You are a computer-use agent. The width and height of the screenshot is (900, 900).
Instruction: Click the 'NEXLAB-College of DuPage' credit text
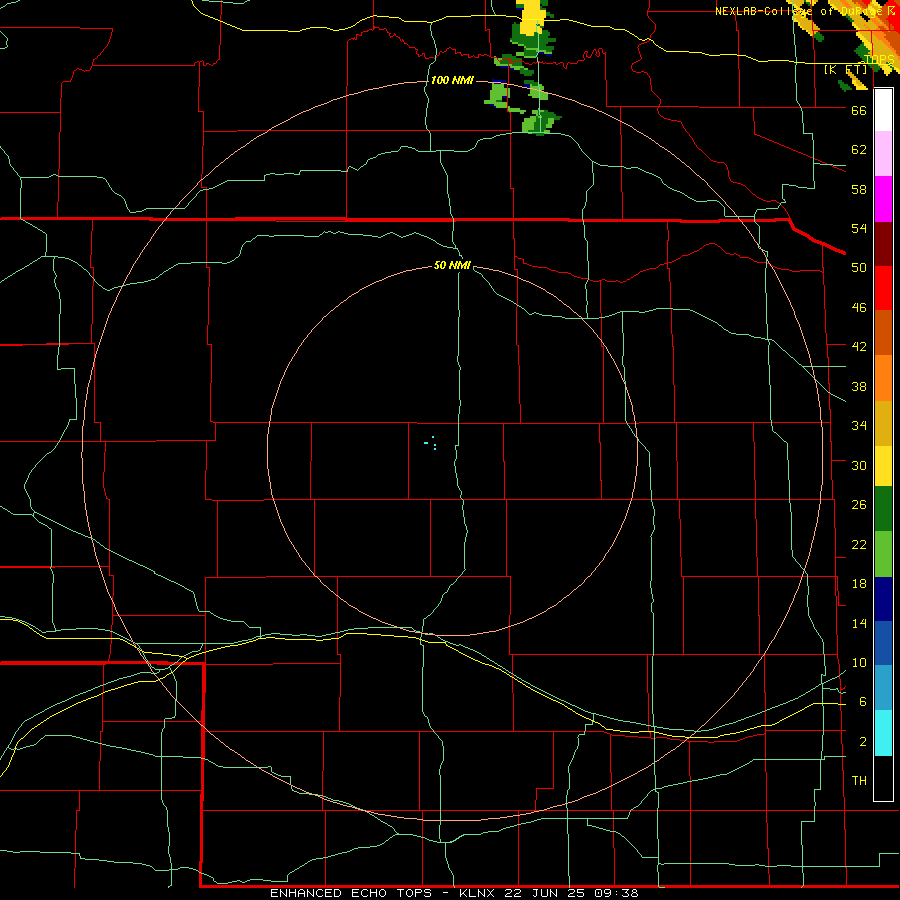pos(798,11)
